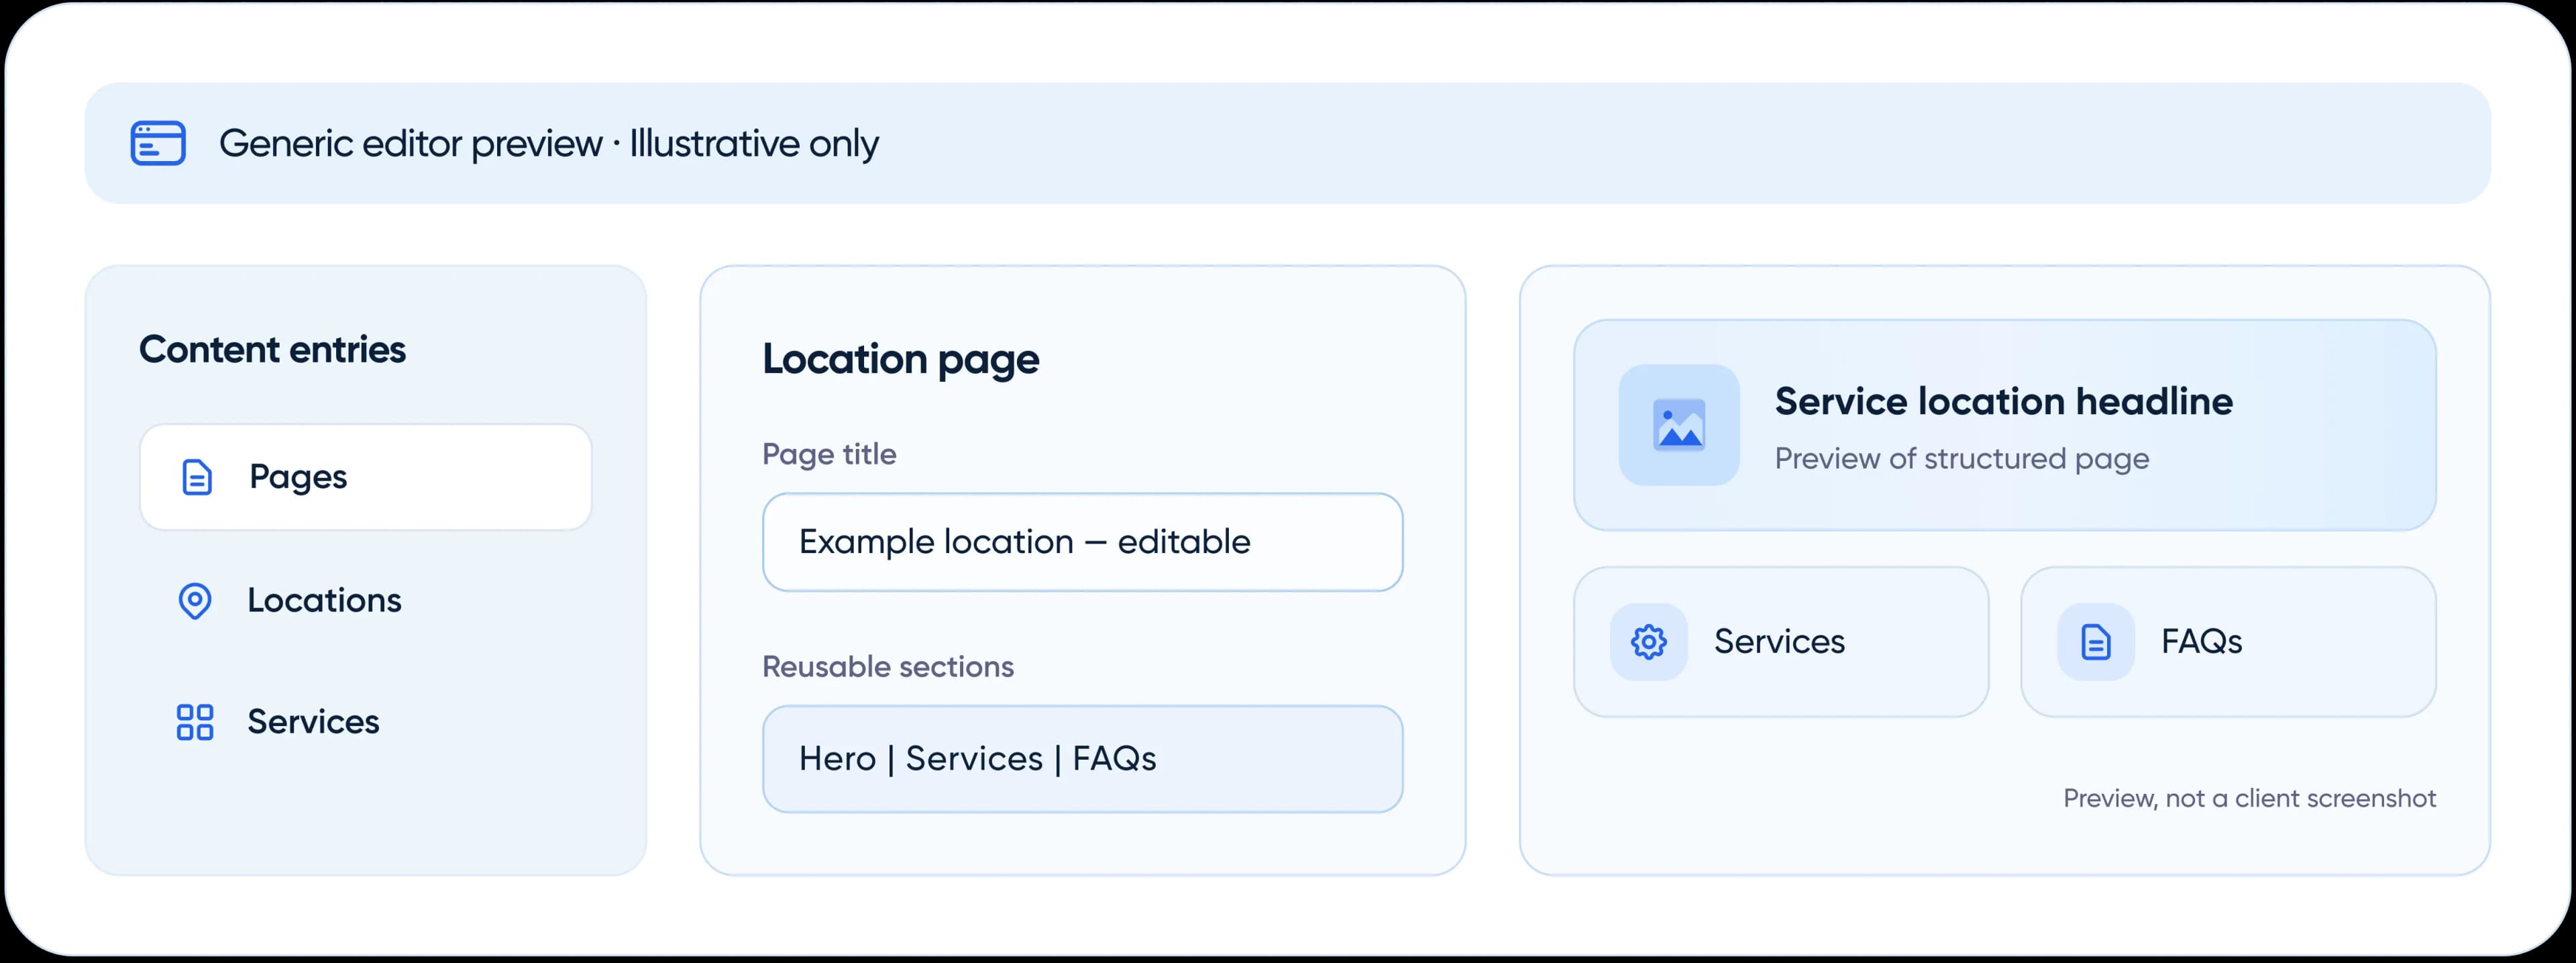2576x963 pixels.
Task: Click the Page title input field
Action: [x=1082, y=542]
